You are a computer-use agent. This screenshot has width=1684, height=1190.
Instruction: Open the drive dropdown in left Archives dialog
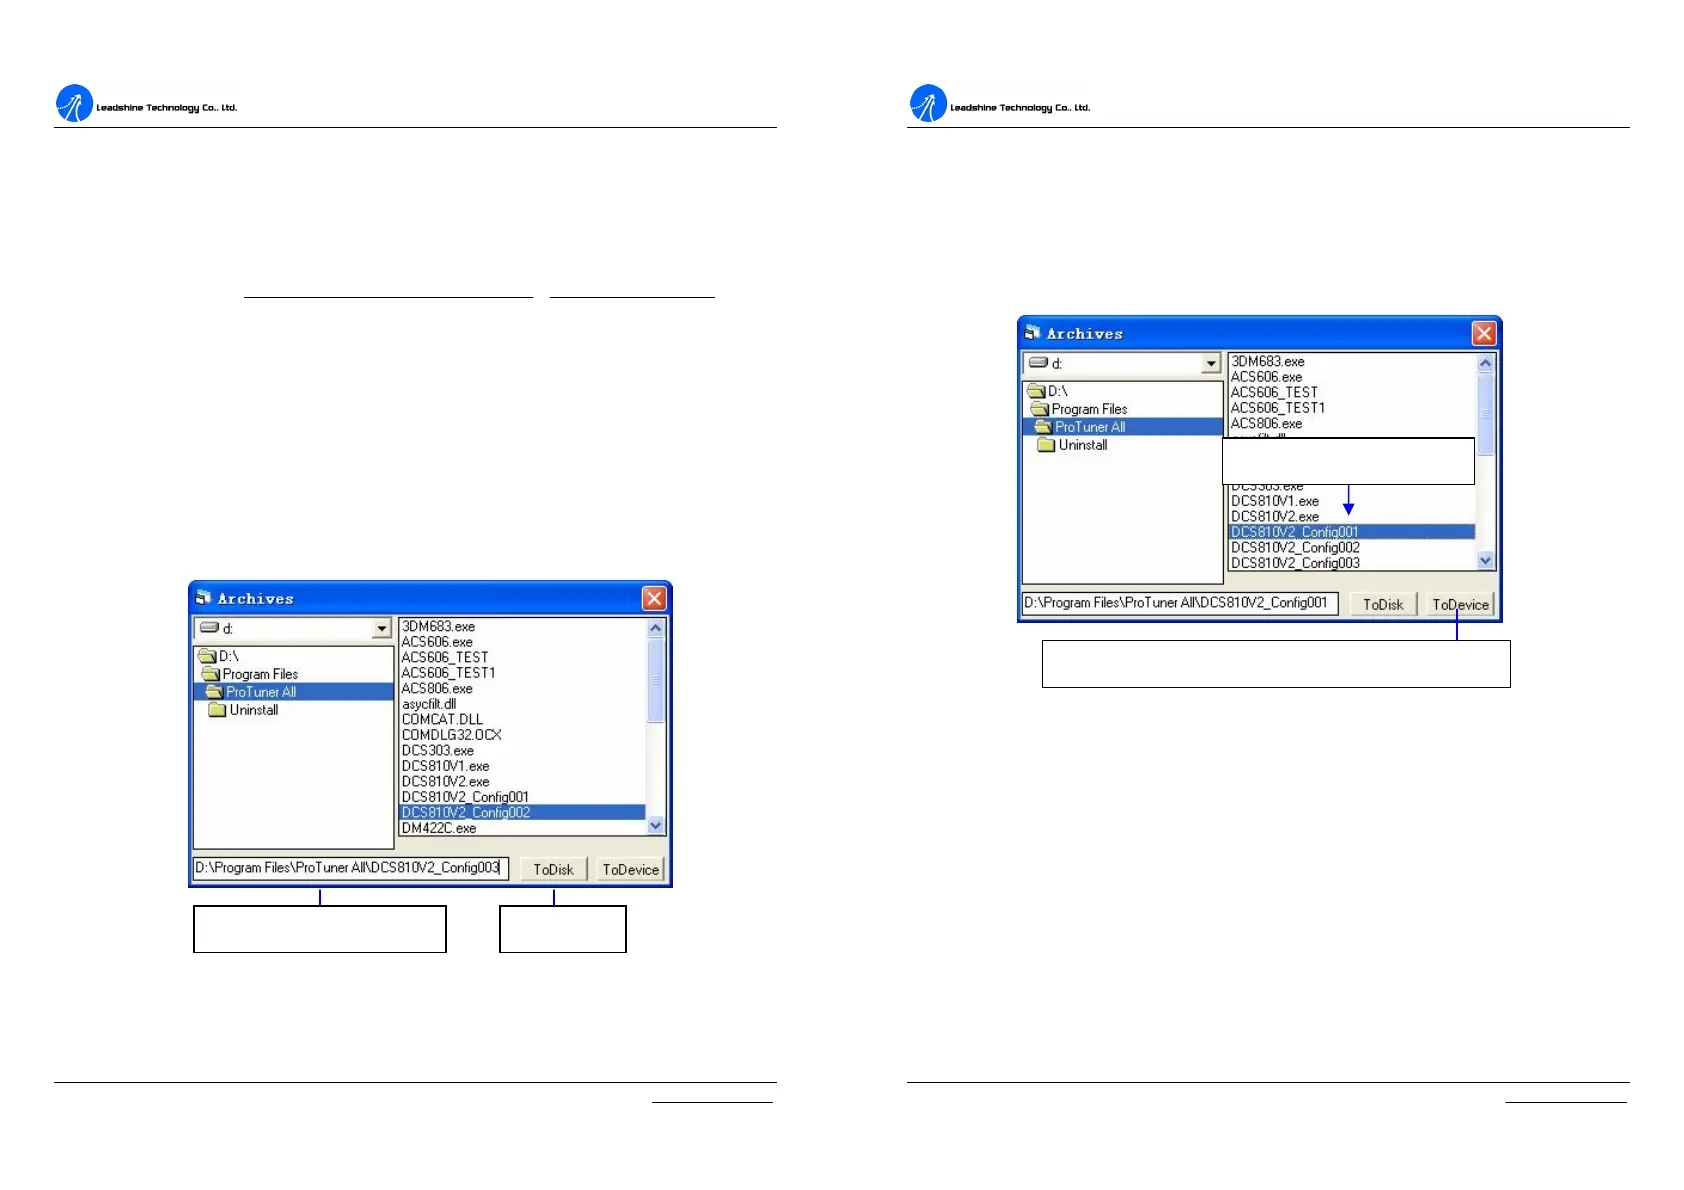pos(381,629)
